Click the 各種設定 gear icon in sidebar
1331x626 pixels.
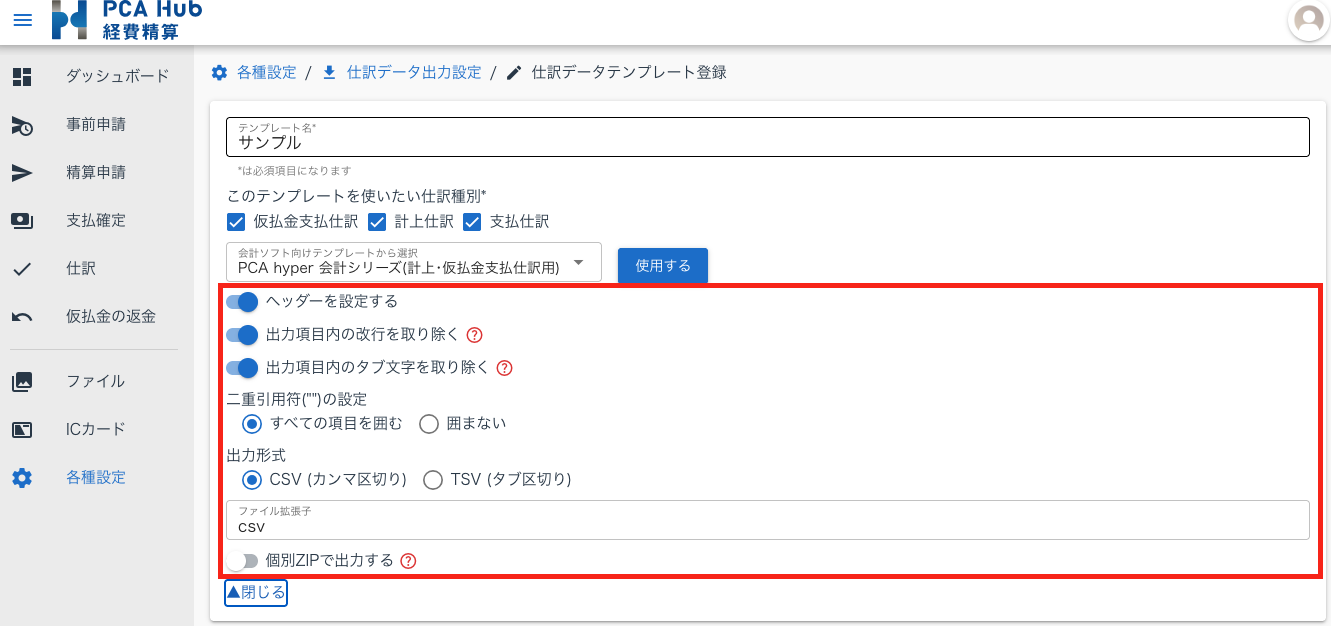pyautogui.click(x=22, y=478)
